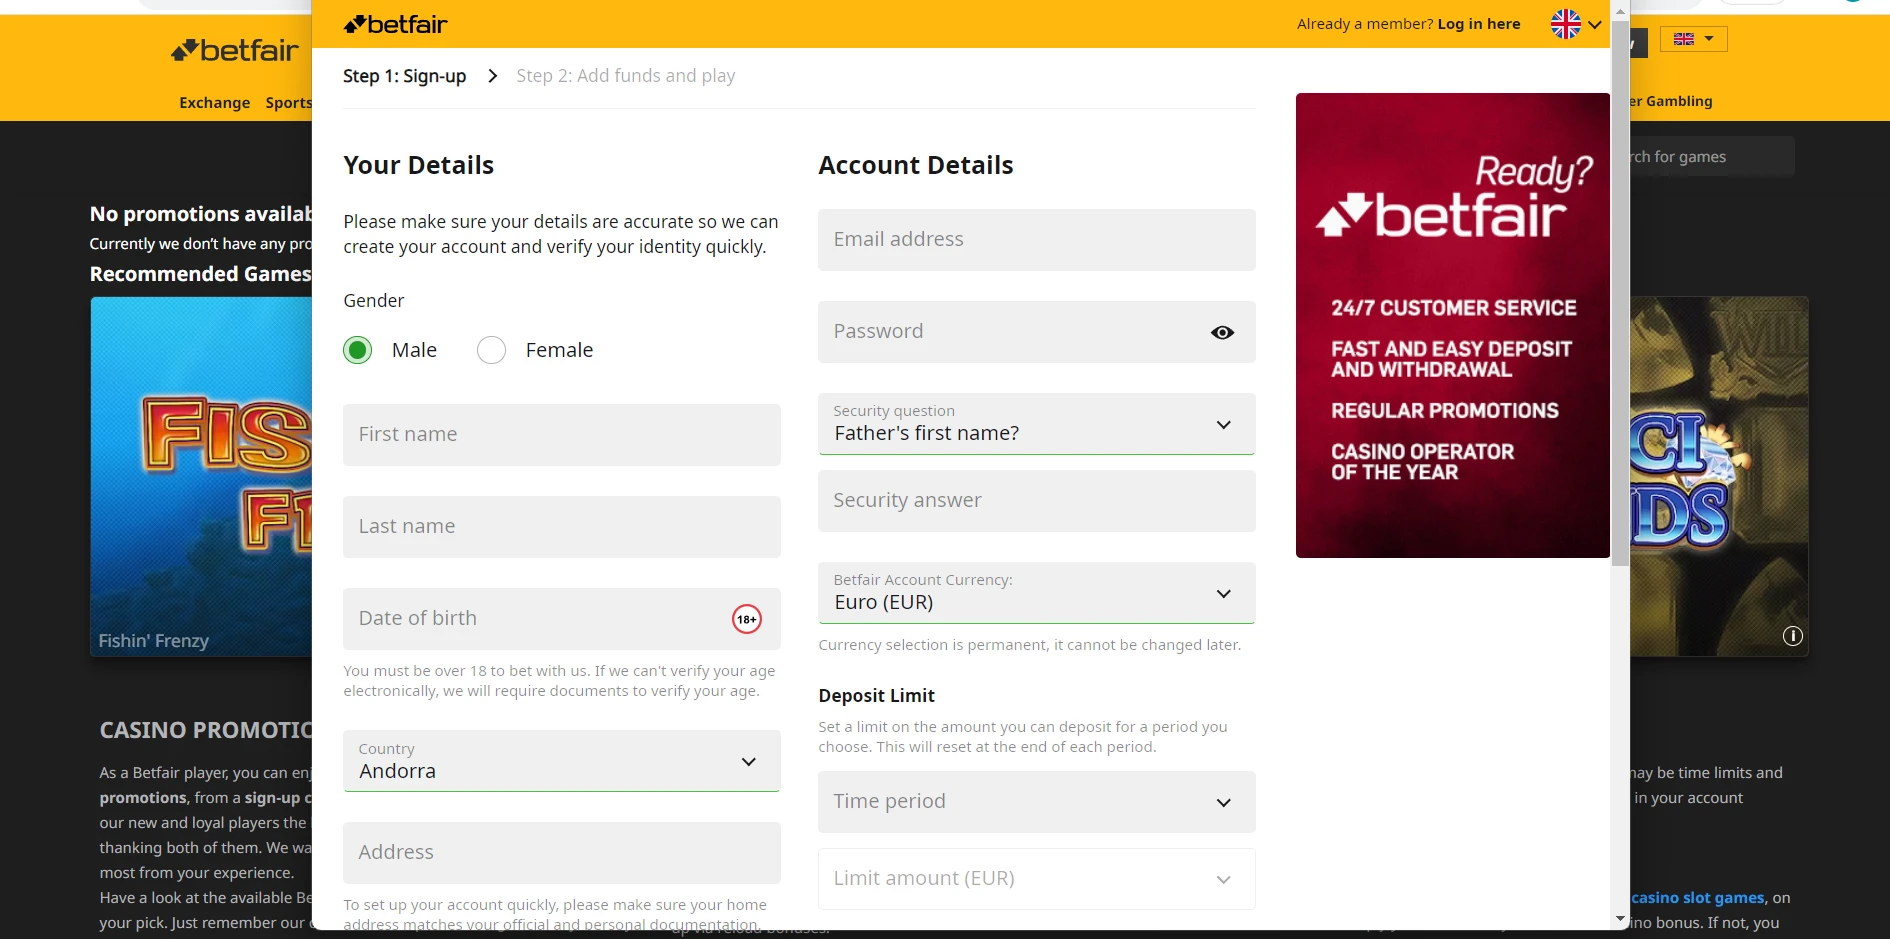The image size is (1890, 939).
Task: Click 'CASINO PROMOTIONS' heading on background page
Action: coord(205,730)
